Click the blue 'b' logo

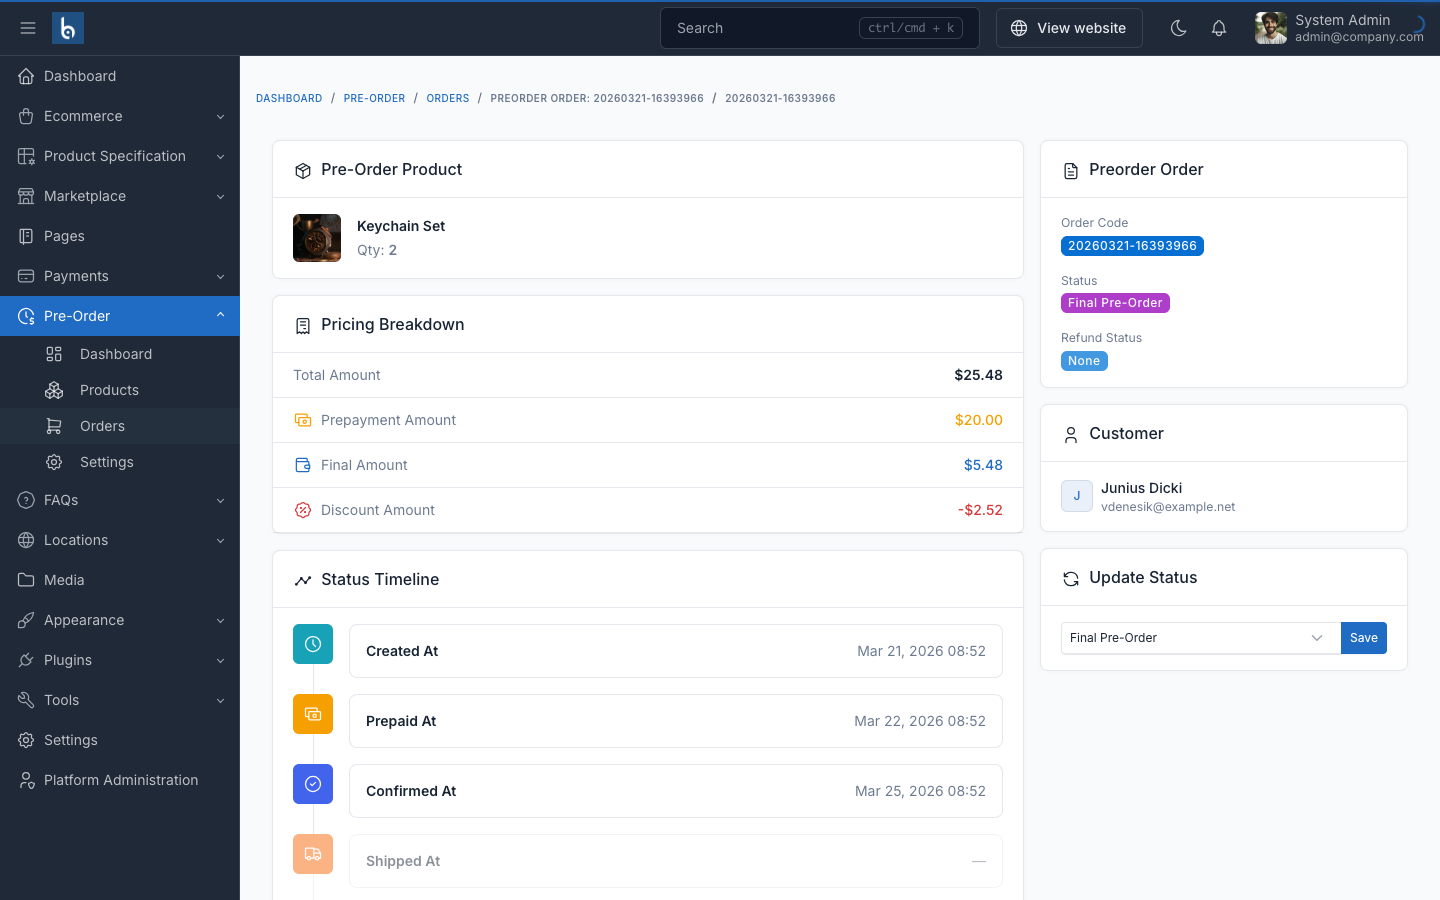68,28
